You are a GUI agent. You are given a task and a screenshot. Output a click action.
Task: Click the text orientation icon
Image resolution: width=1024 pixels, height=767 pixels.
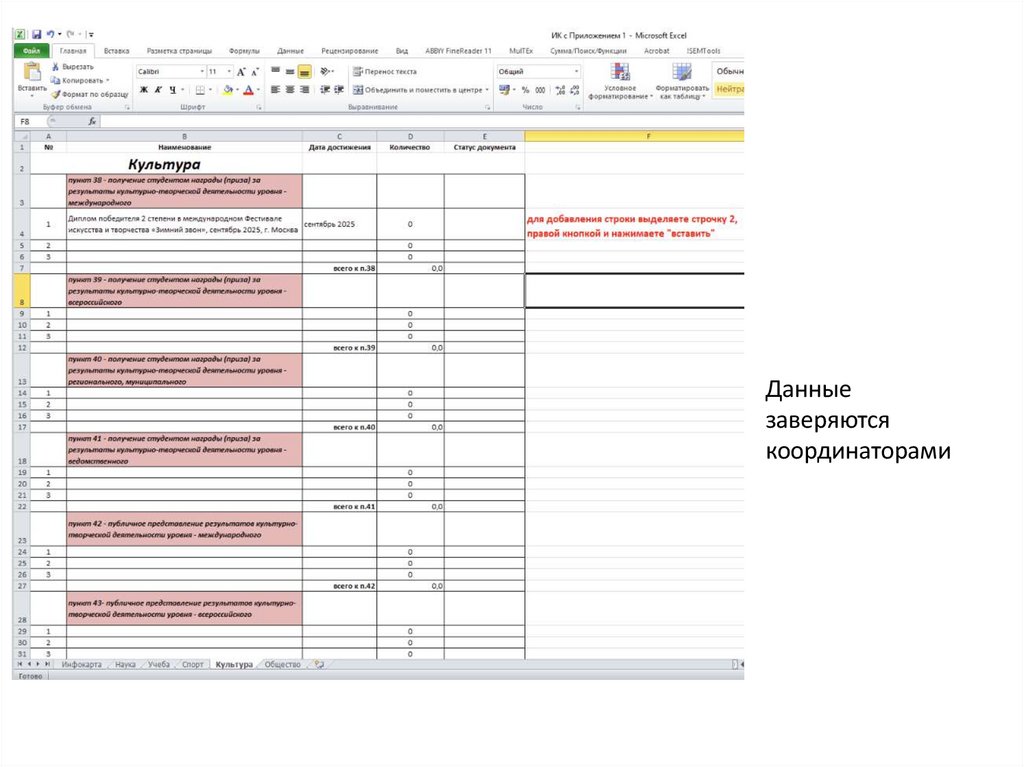(325, 71)
